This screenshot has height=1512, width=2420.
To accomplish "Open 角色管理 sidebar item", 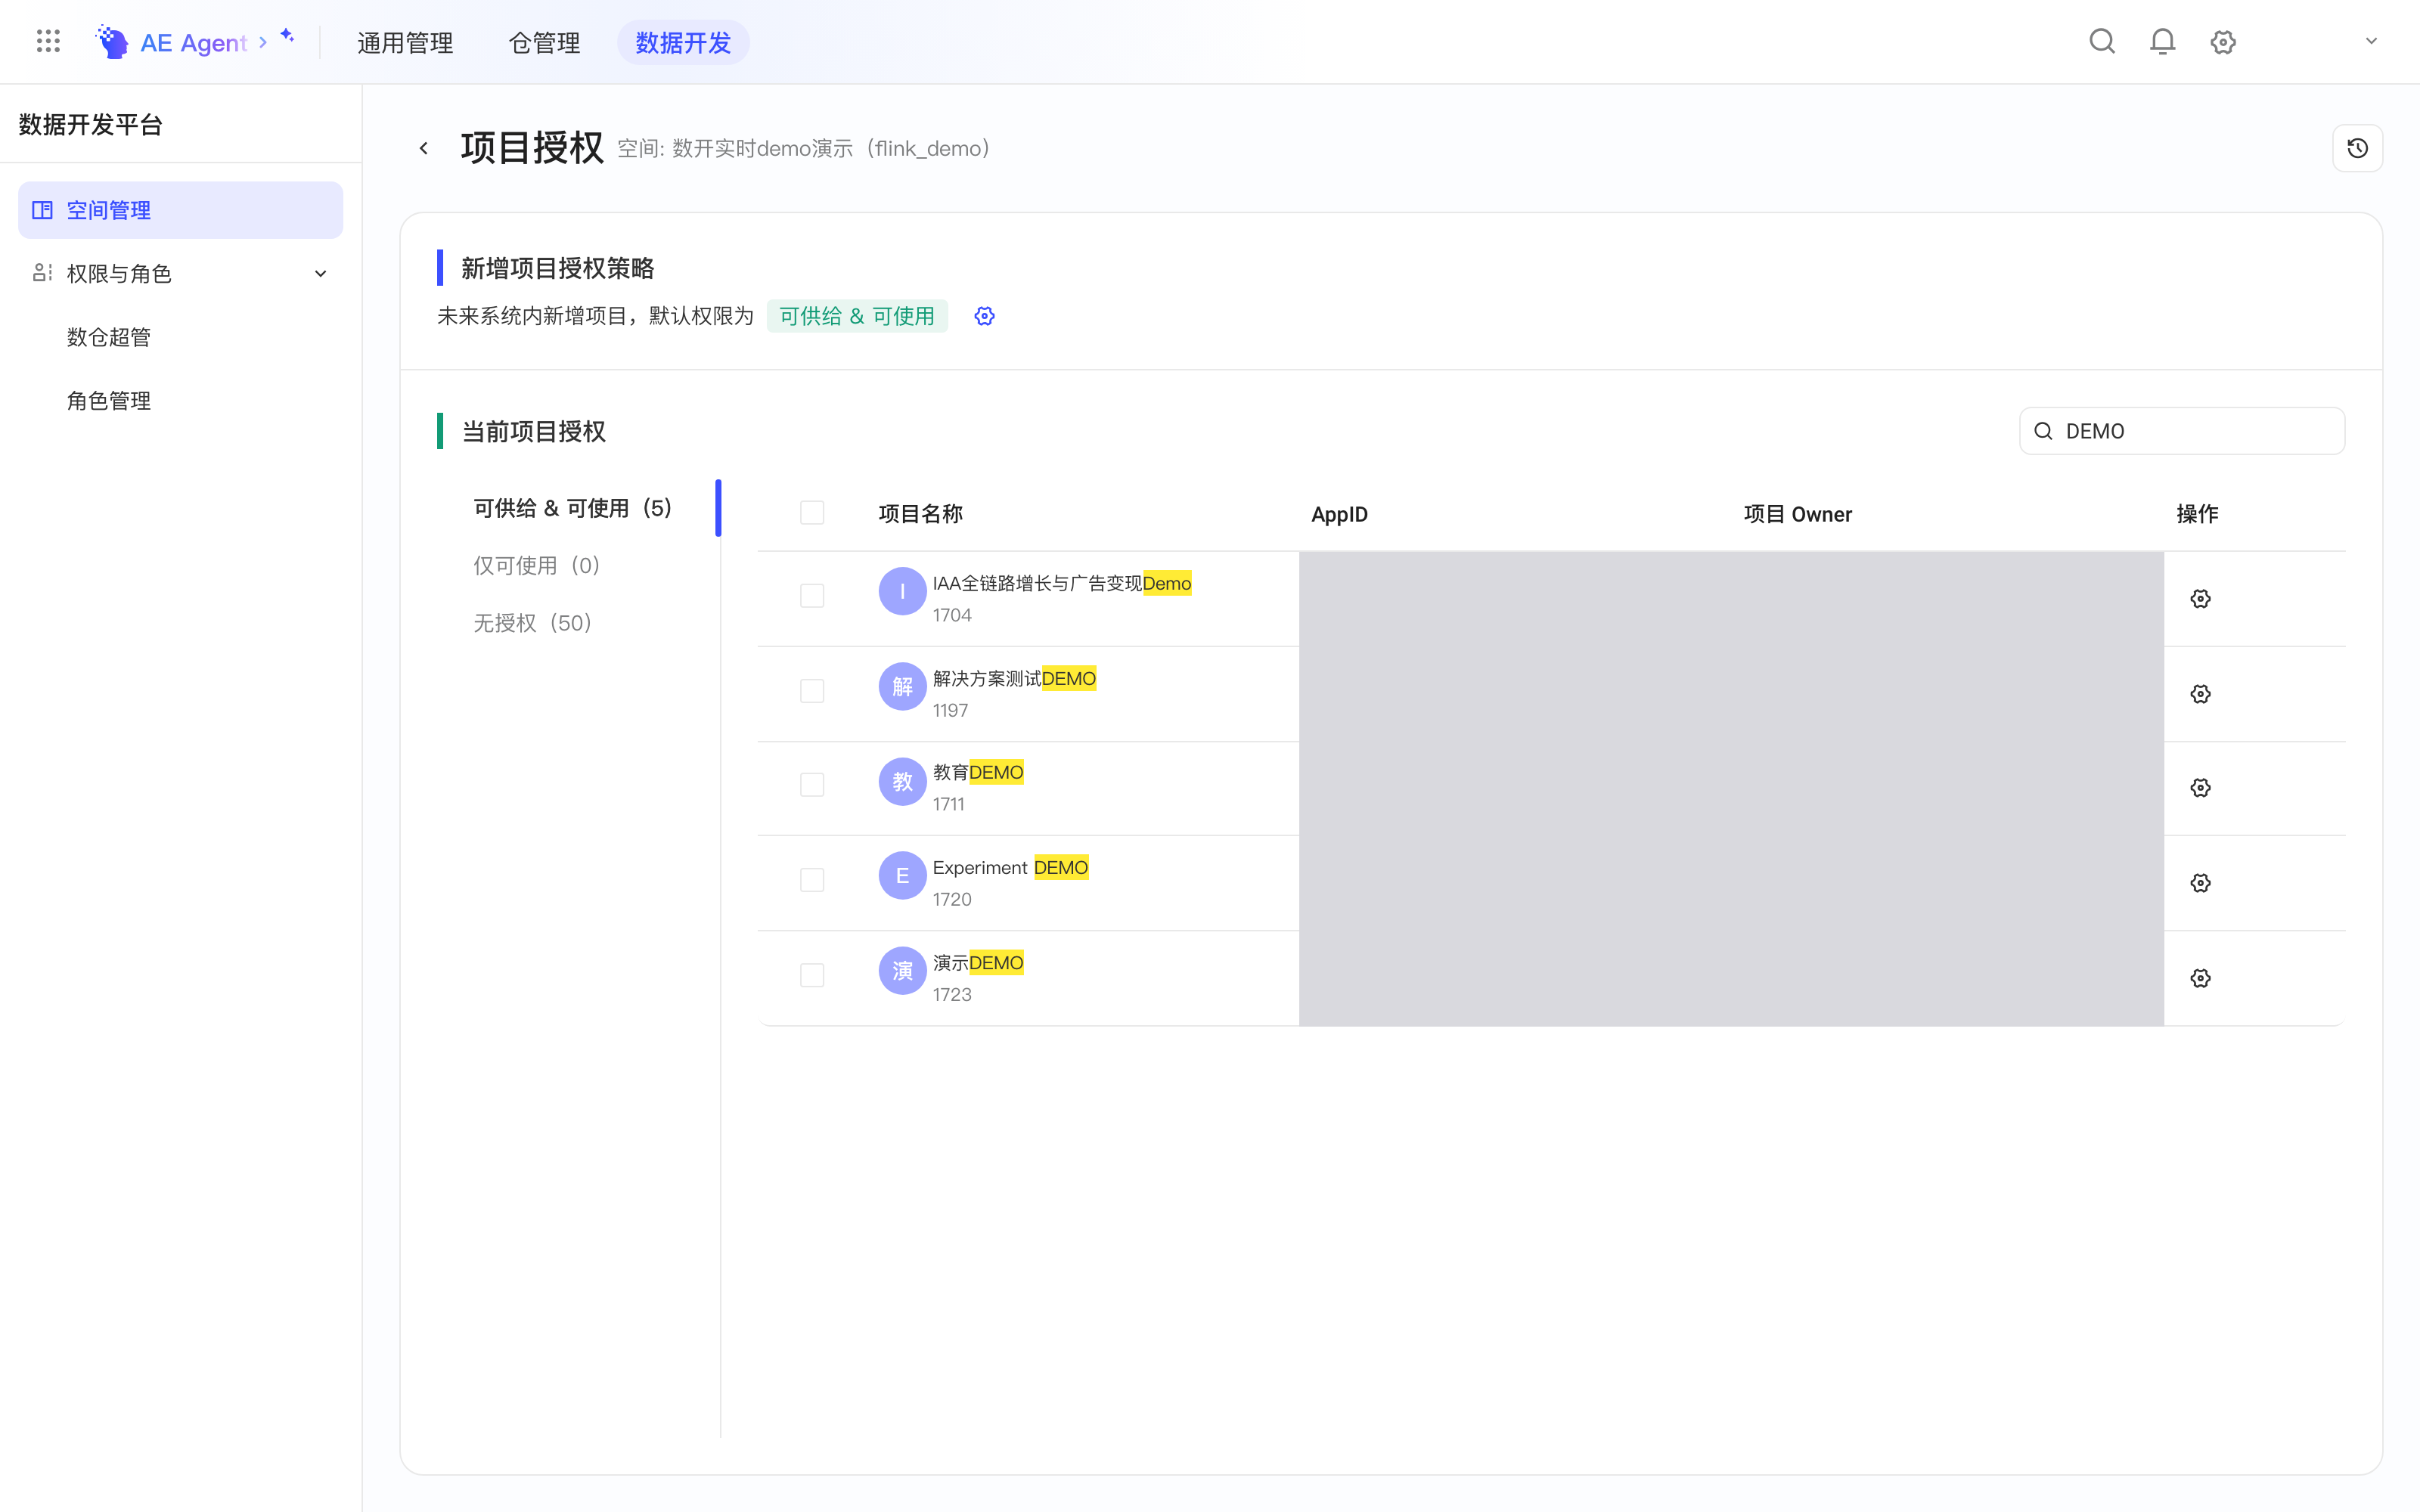I will [x=108, y=400].
